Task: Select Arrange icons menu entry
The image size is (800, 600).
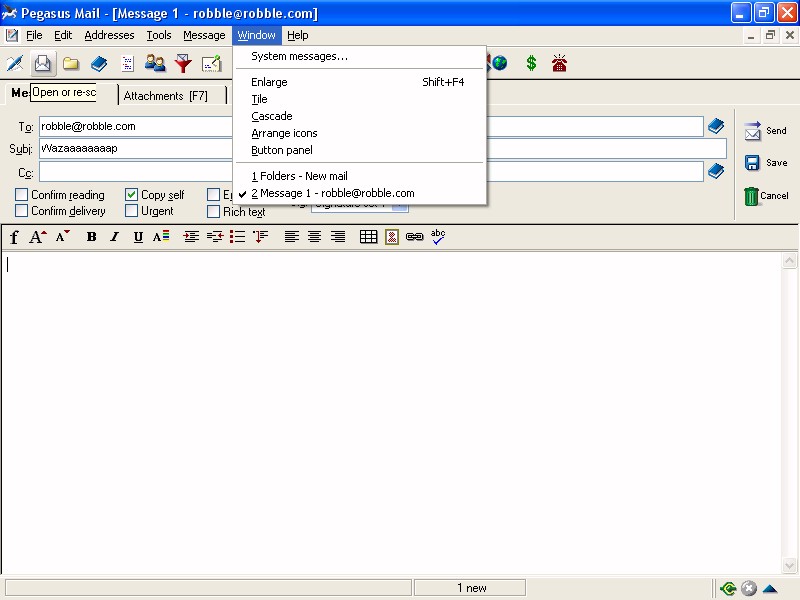Action: coord(359,133)
